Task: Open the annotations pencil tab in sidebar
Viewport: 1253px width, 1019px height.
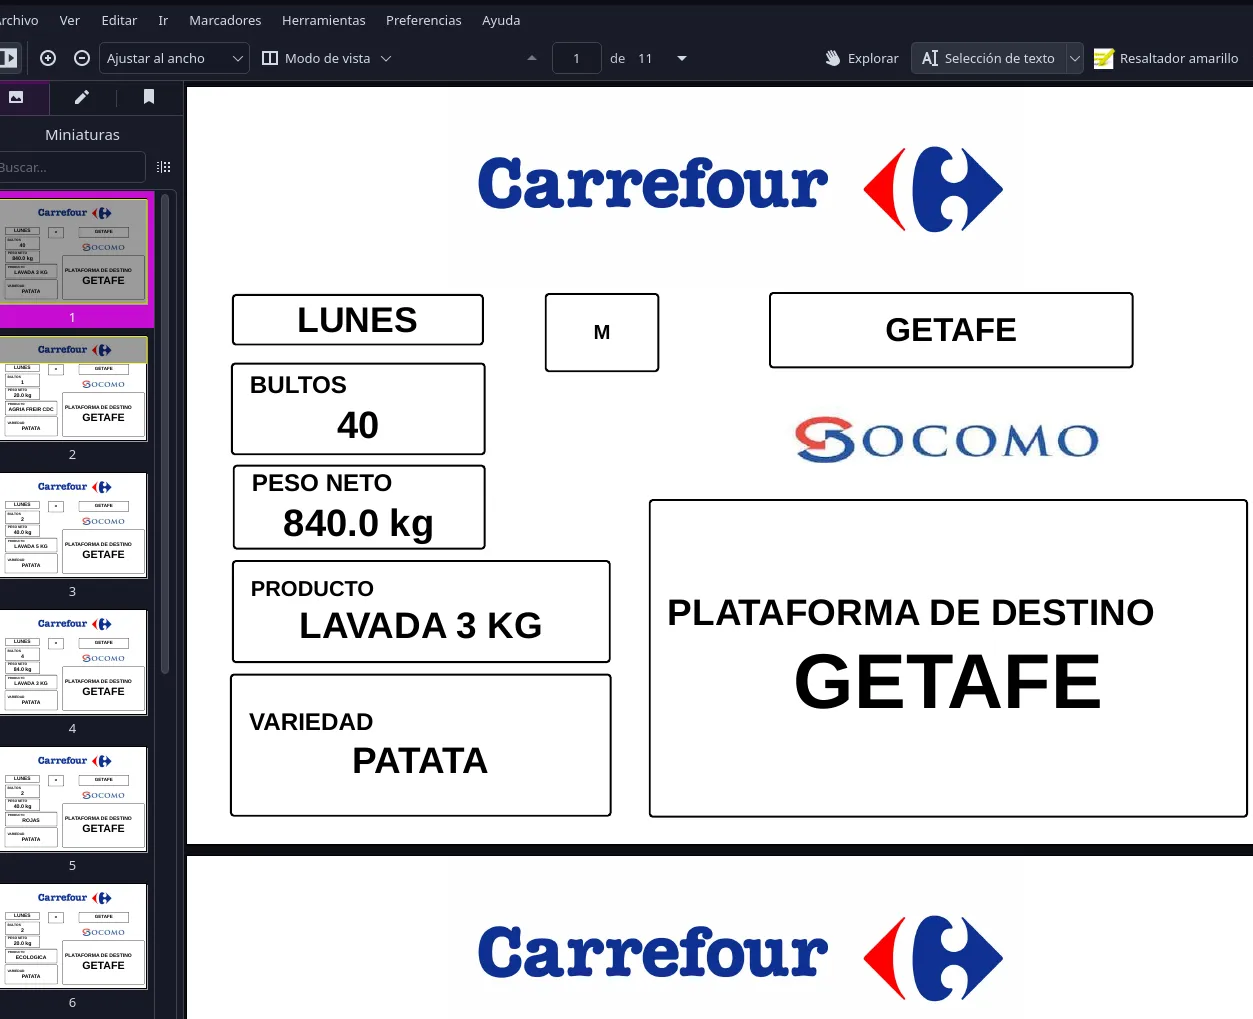Action: pos(81,97)
